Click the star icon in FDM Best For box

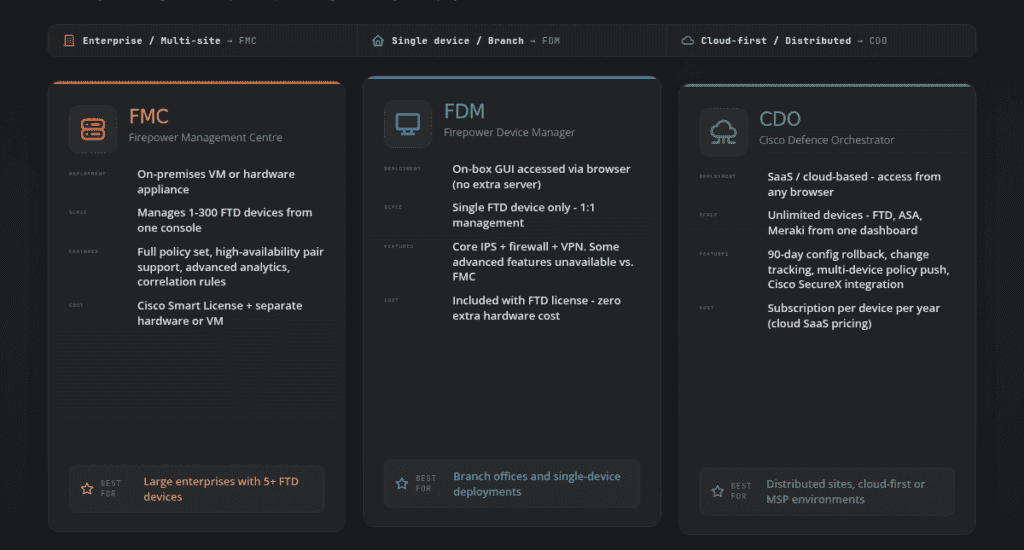click(402, 483)
